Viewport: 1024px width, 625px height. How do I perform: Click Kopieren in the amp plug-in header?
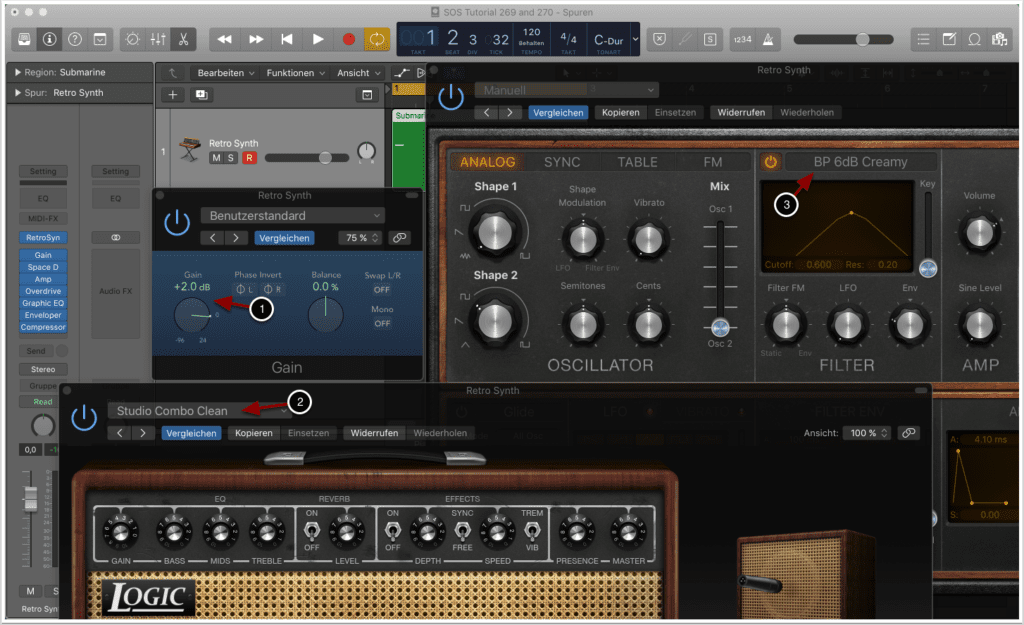tap(254, 433)
